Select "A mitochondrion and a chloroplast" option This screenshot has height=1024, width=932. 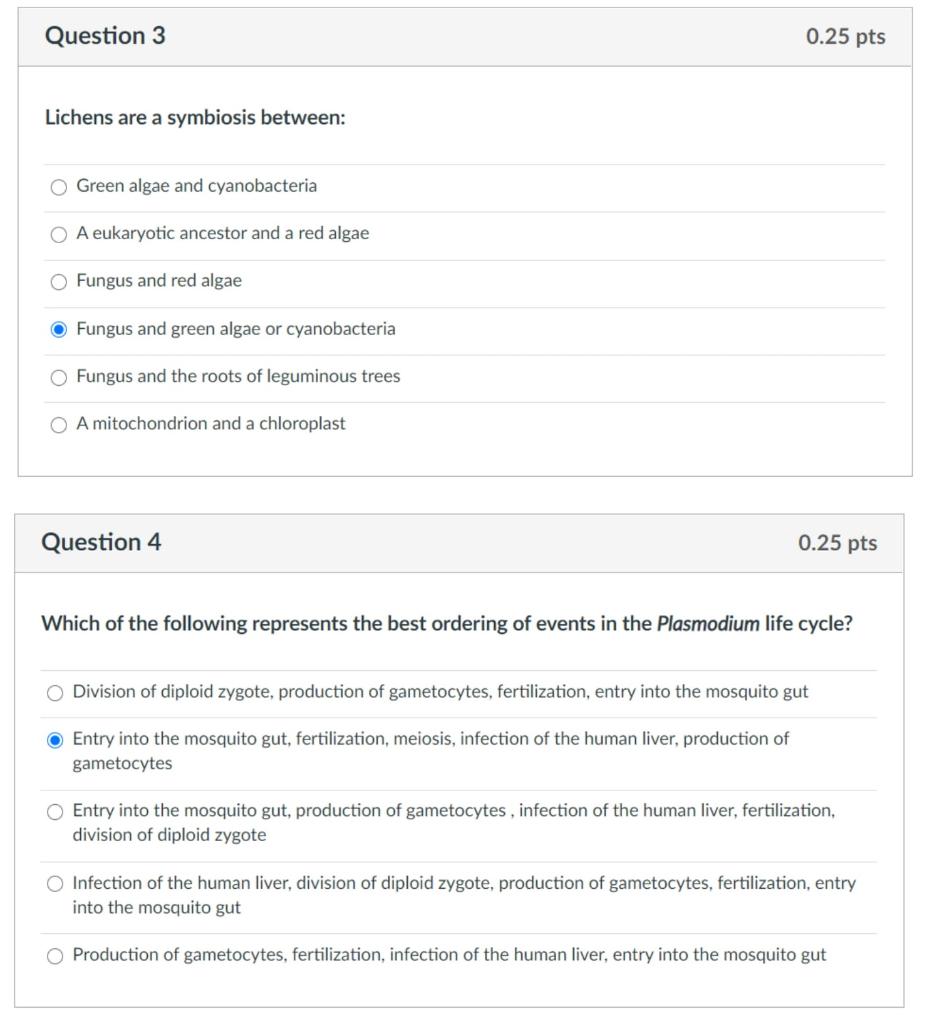point(60,423)
